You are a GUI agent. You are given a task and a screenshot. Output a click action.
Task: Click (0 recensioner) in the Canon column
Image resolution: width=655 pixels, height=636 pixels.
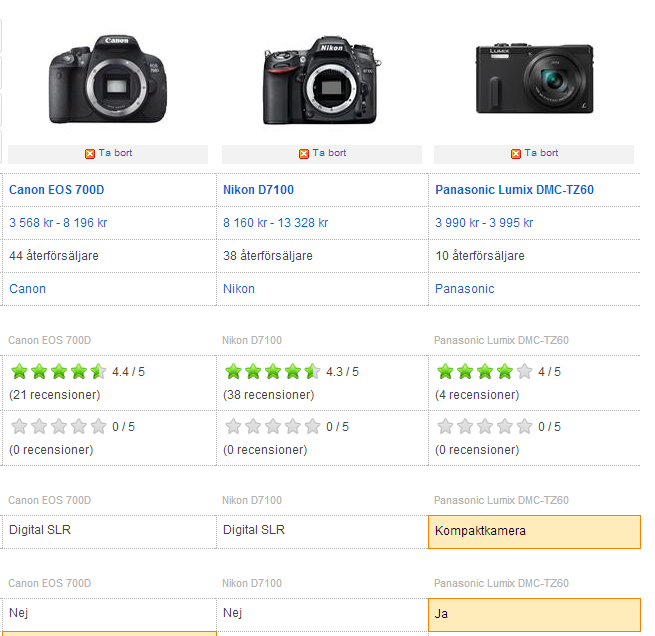51,450
